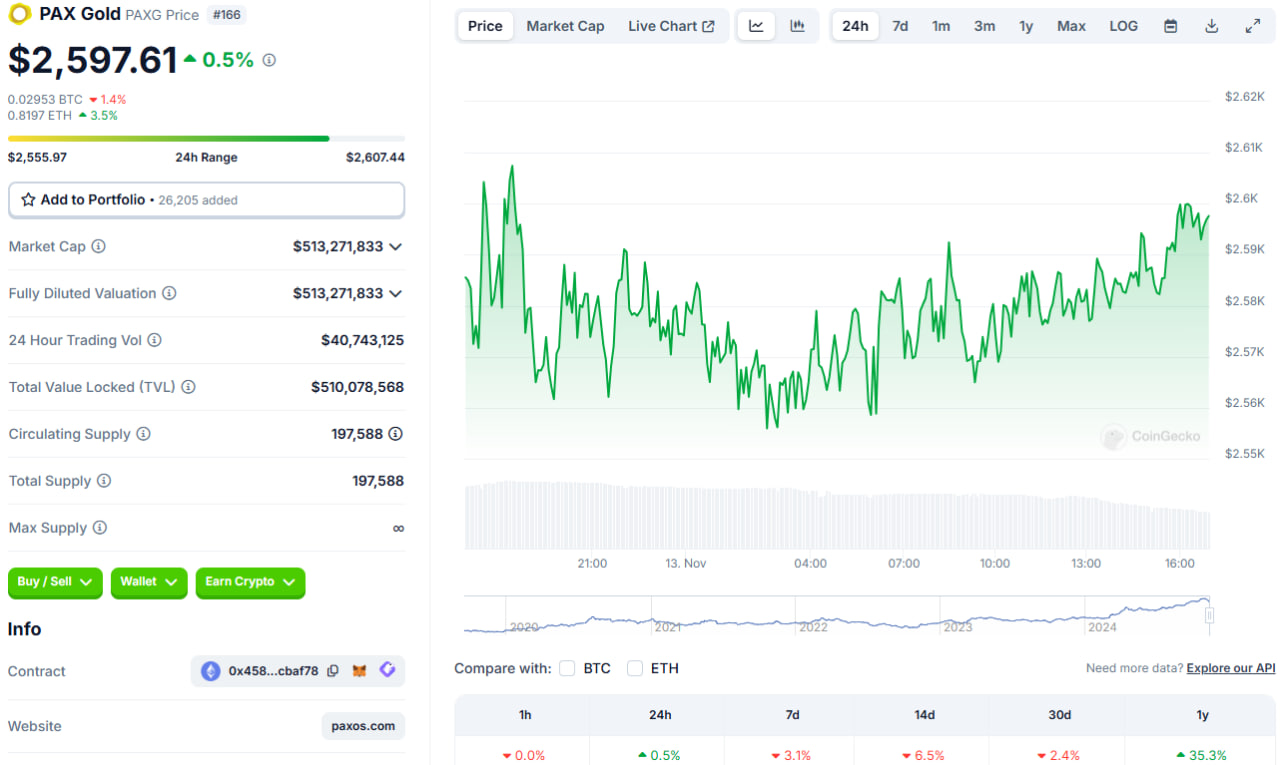Select 3m chart range

click(x=984, y=26)
